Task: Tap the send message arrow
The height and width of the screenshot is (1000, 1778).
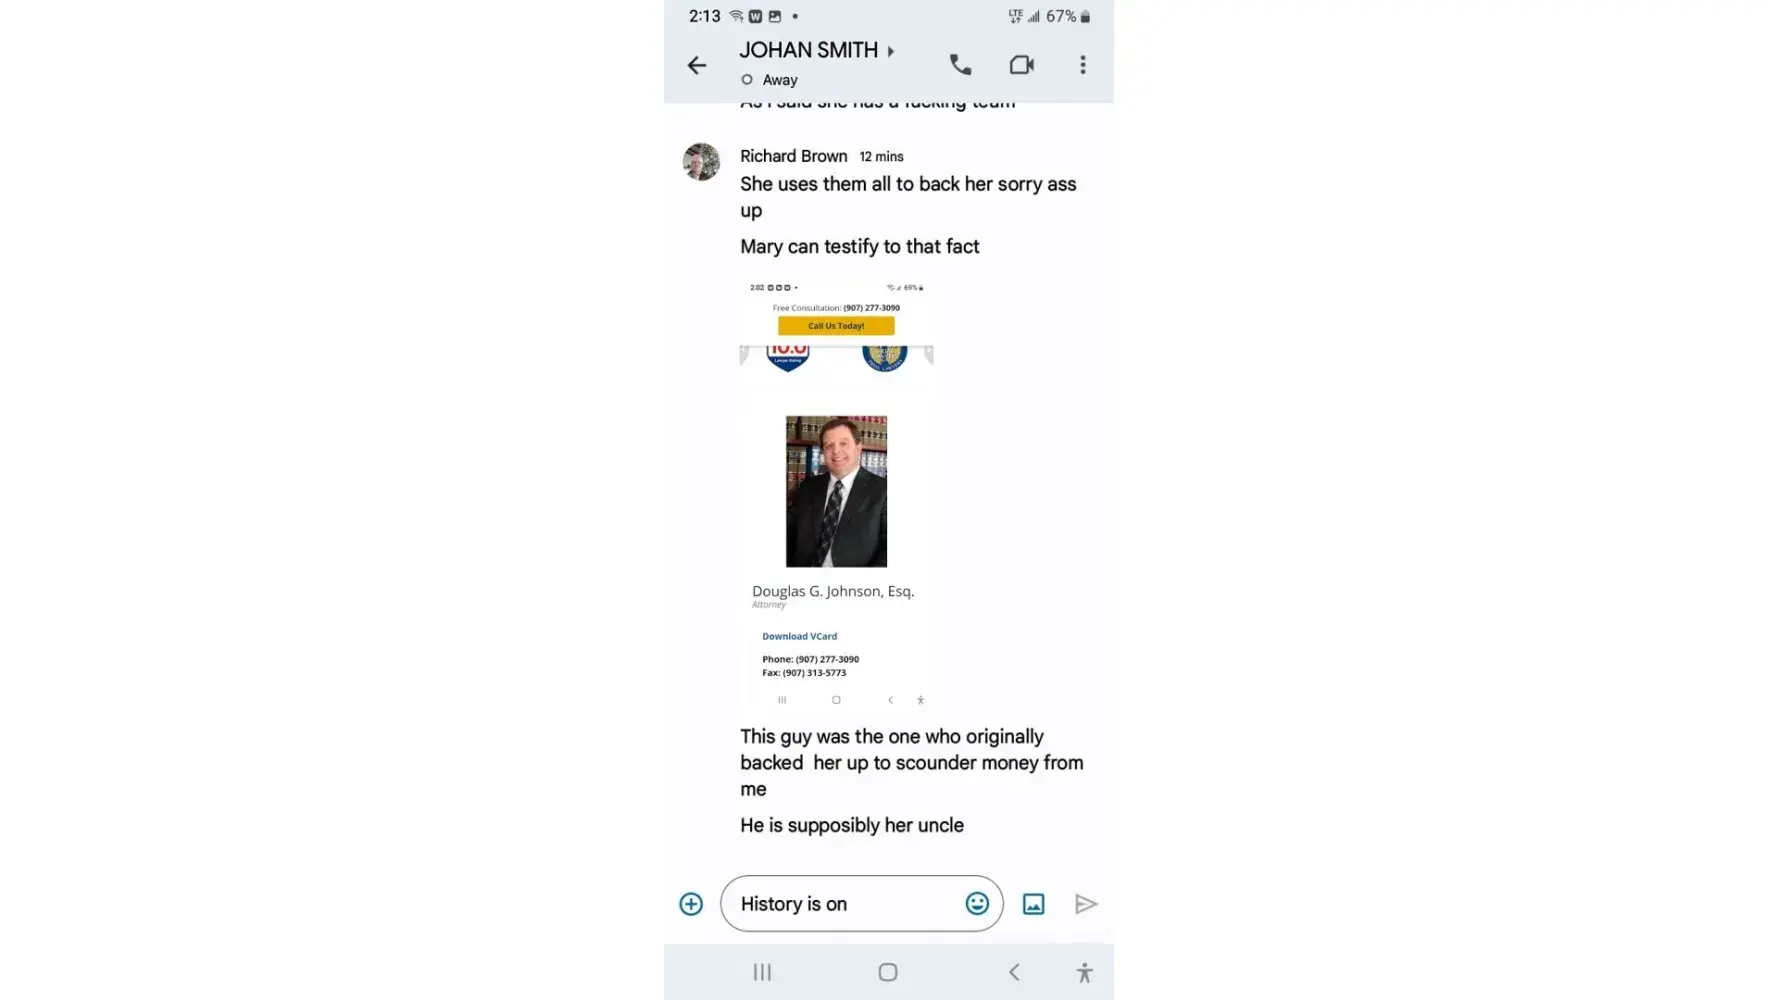Action: point(1086,904)
